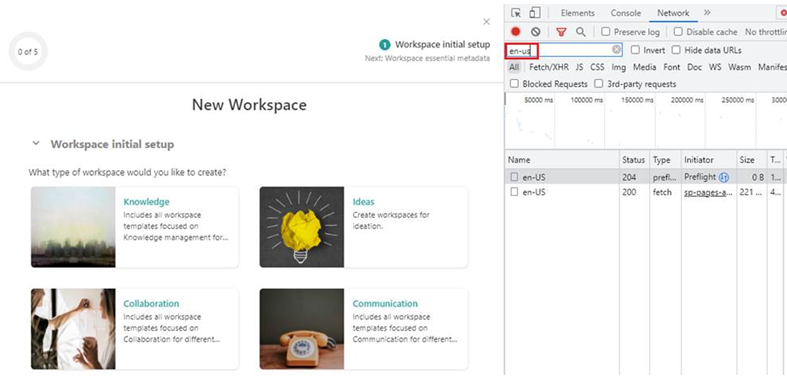Image resolution: width=787 pixels, height=381 pixels.
Task: Filter requests by Fetch/XHR
Action: 549,67
